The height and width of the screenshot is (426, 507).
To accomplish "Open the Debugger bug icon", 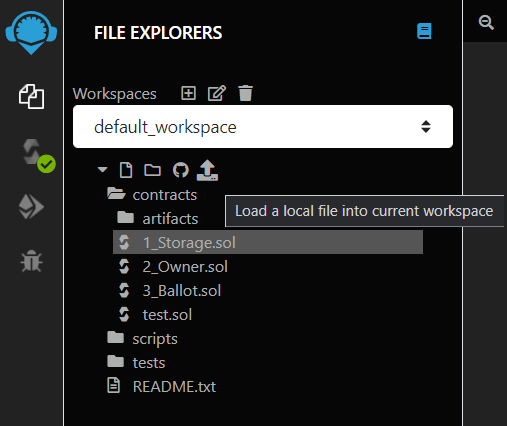I will (31, 261).
